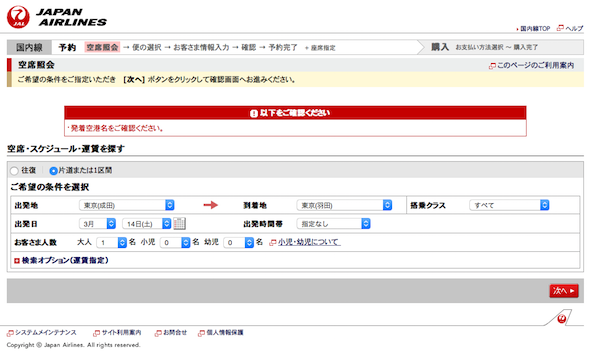This screenshot has width=600, height=363.
Task: Open the 小児 child count dropdown
Action: (x=175, y=243)
